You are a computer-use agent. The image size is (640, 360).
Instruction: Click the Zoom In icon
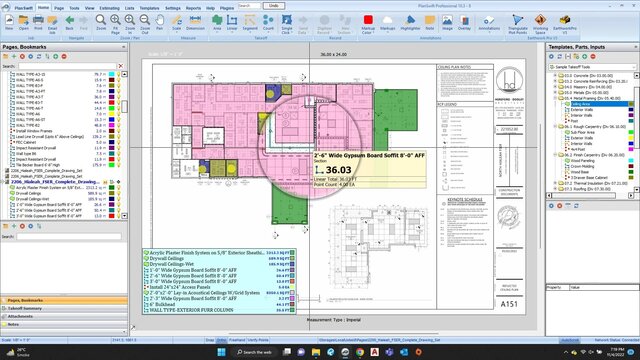click(130, 24)
